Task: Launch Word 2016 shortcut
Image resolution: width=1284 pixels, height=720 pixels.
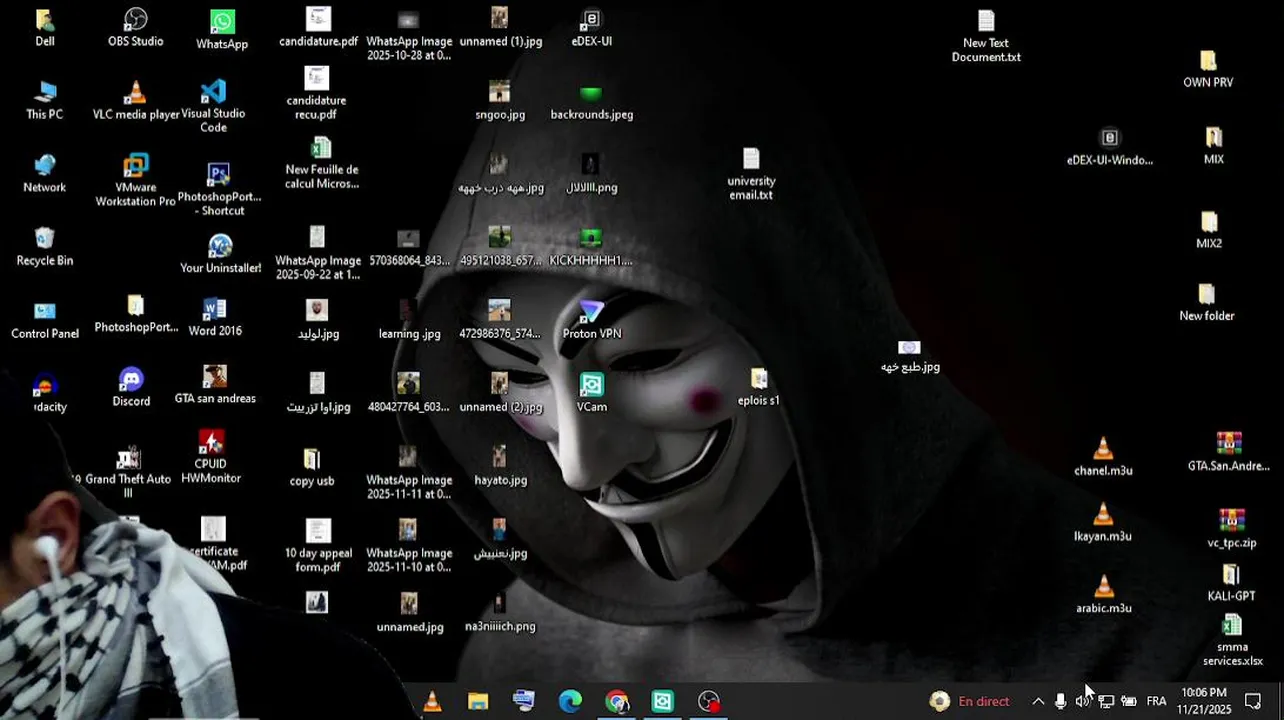Action: point(215,317)
